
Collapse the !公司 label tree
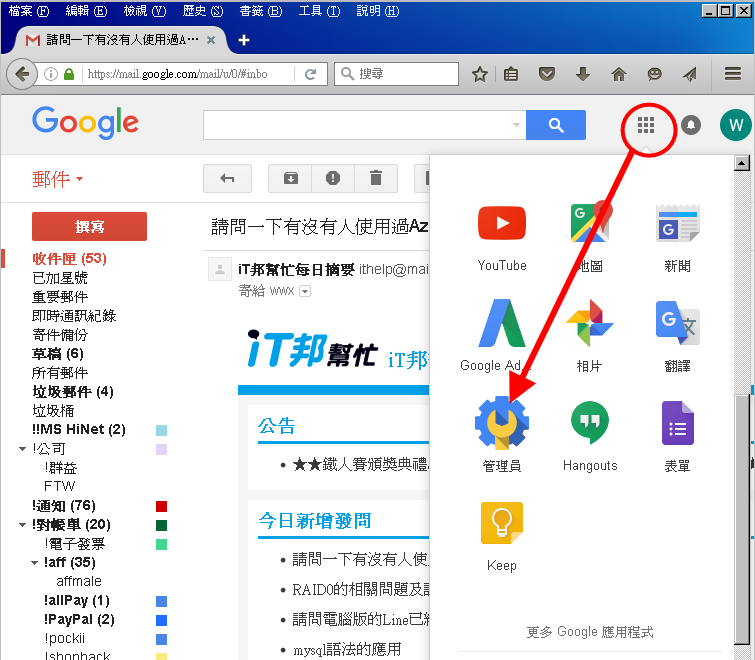pos(22,449)
